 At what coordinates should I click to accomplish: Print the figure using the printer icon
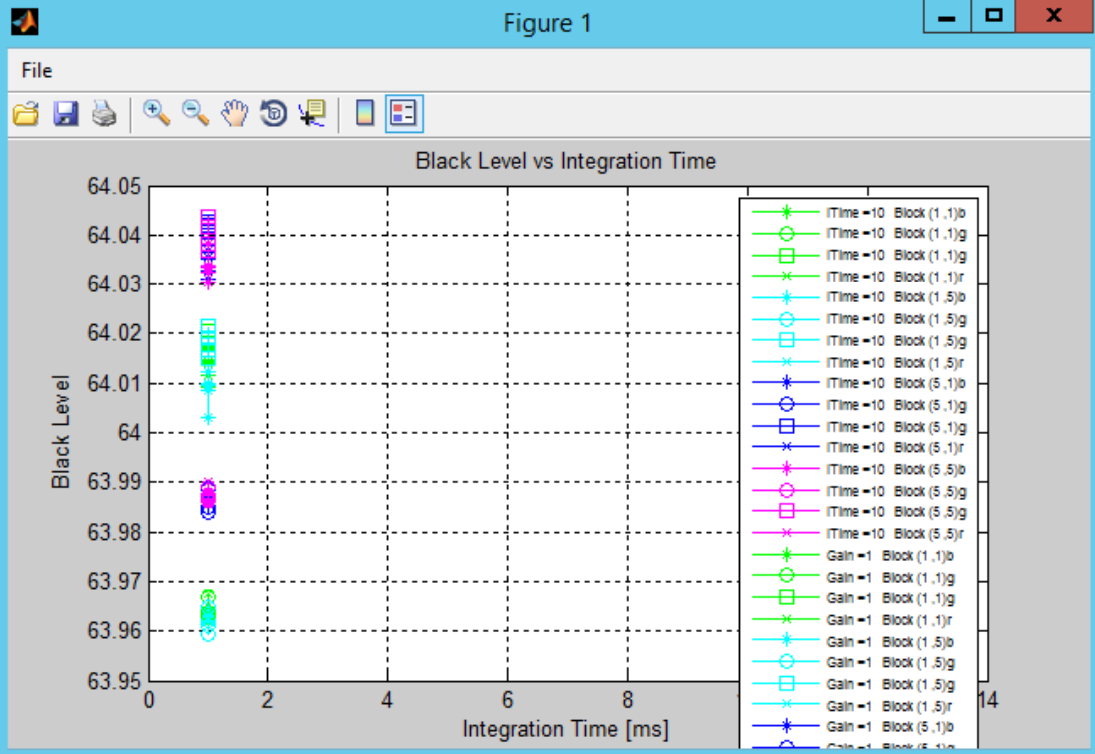click(104, 114)
